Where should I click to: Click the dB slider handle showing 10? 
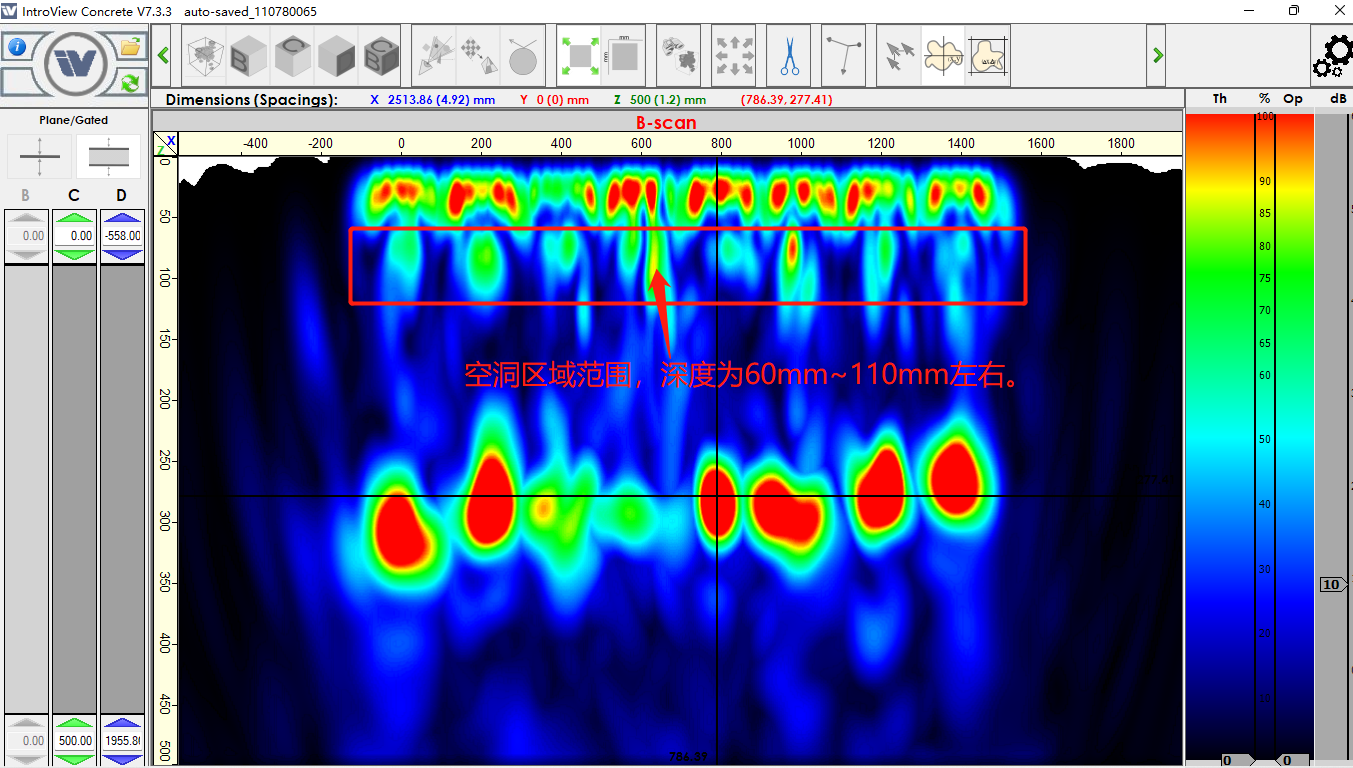tap(1331, 585)
